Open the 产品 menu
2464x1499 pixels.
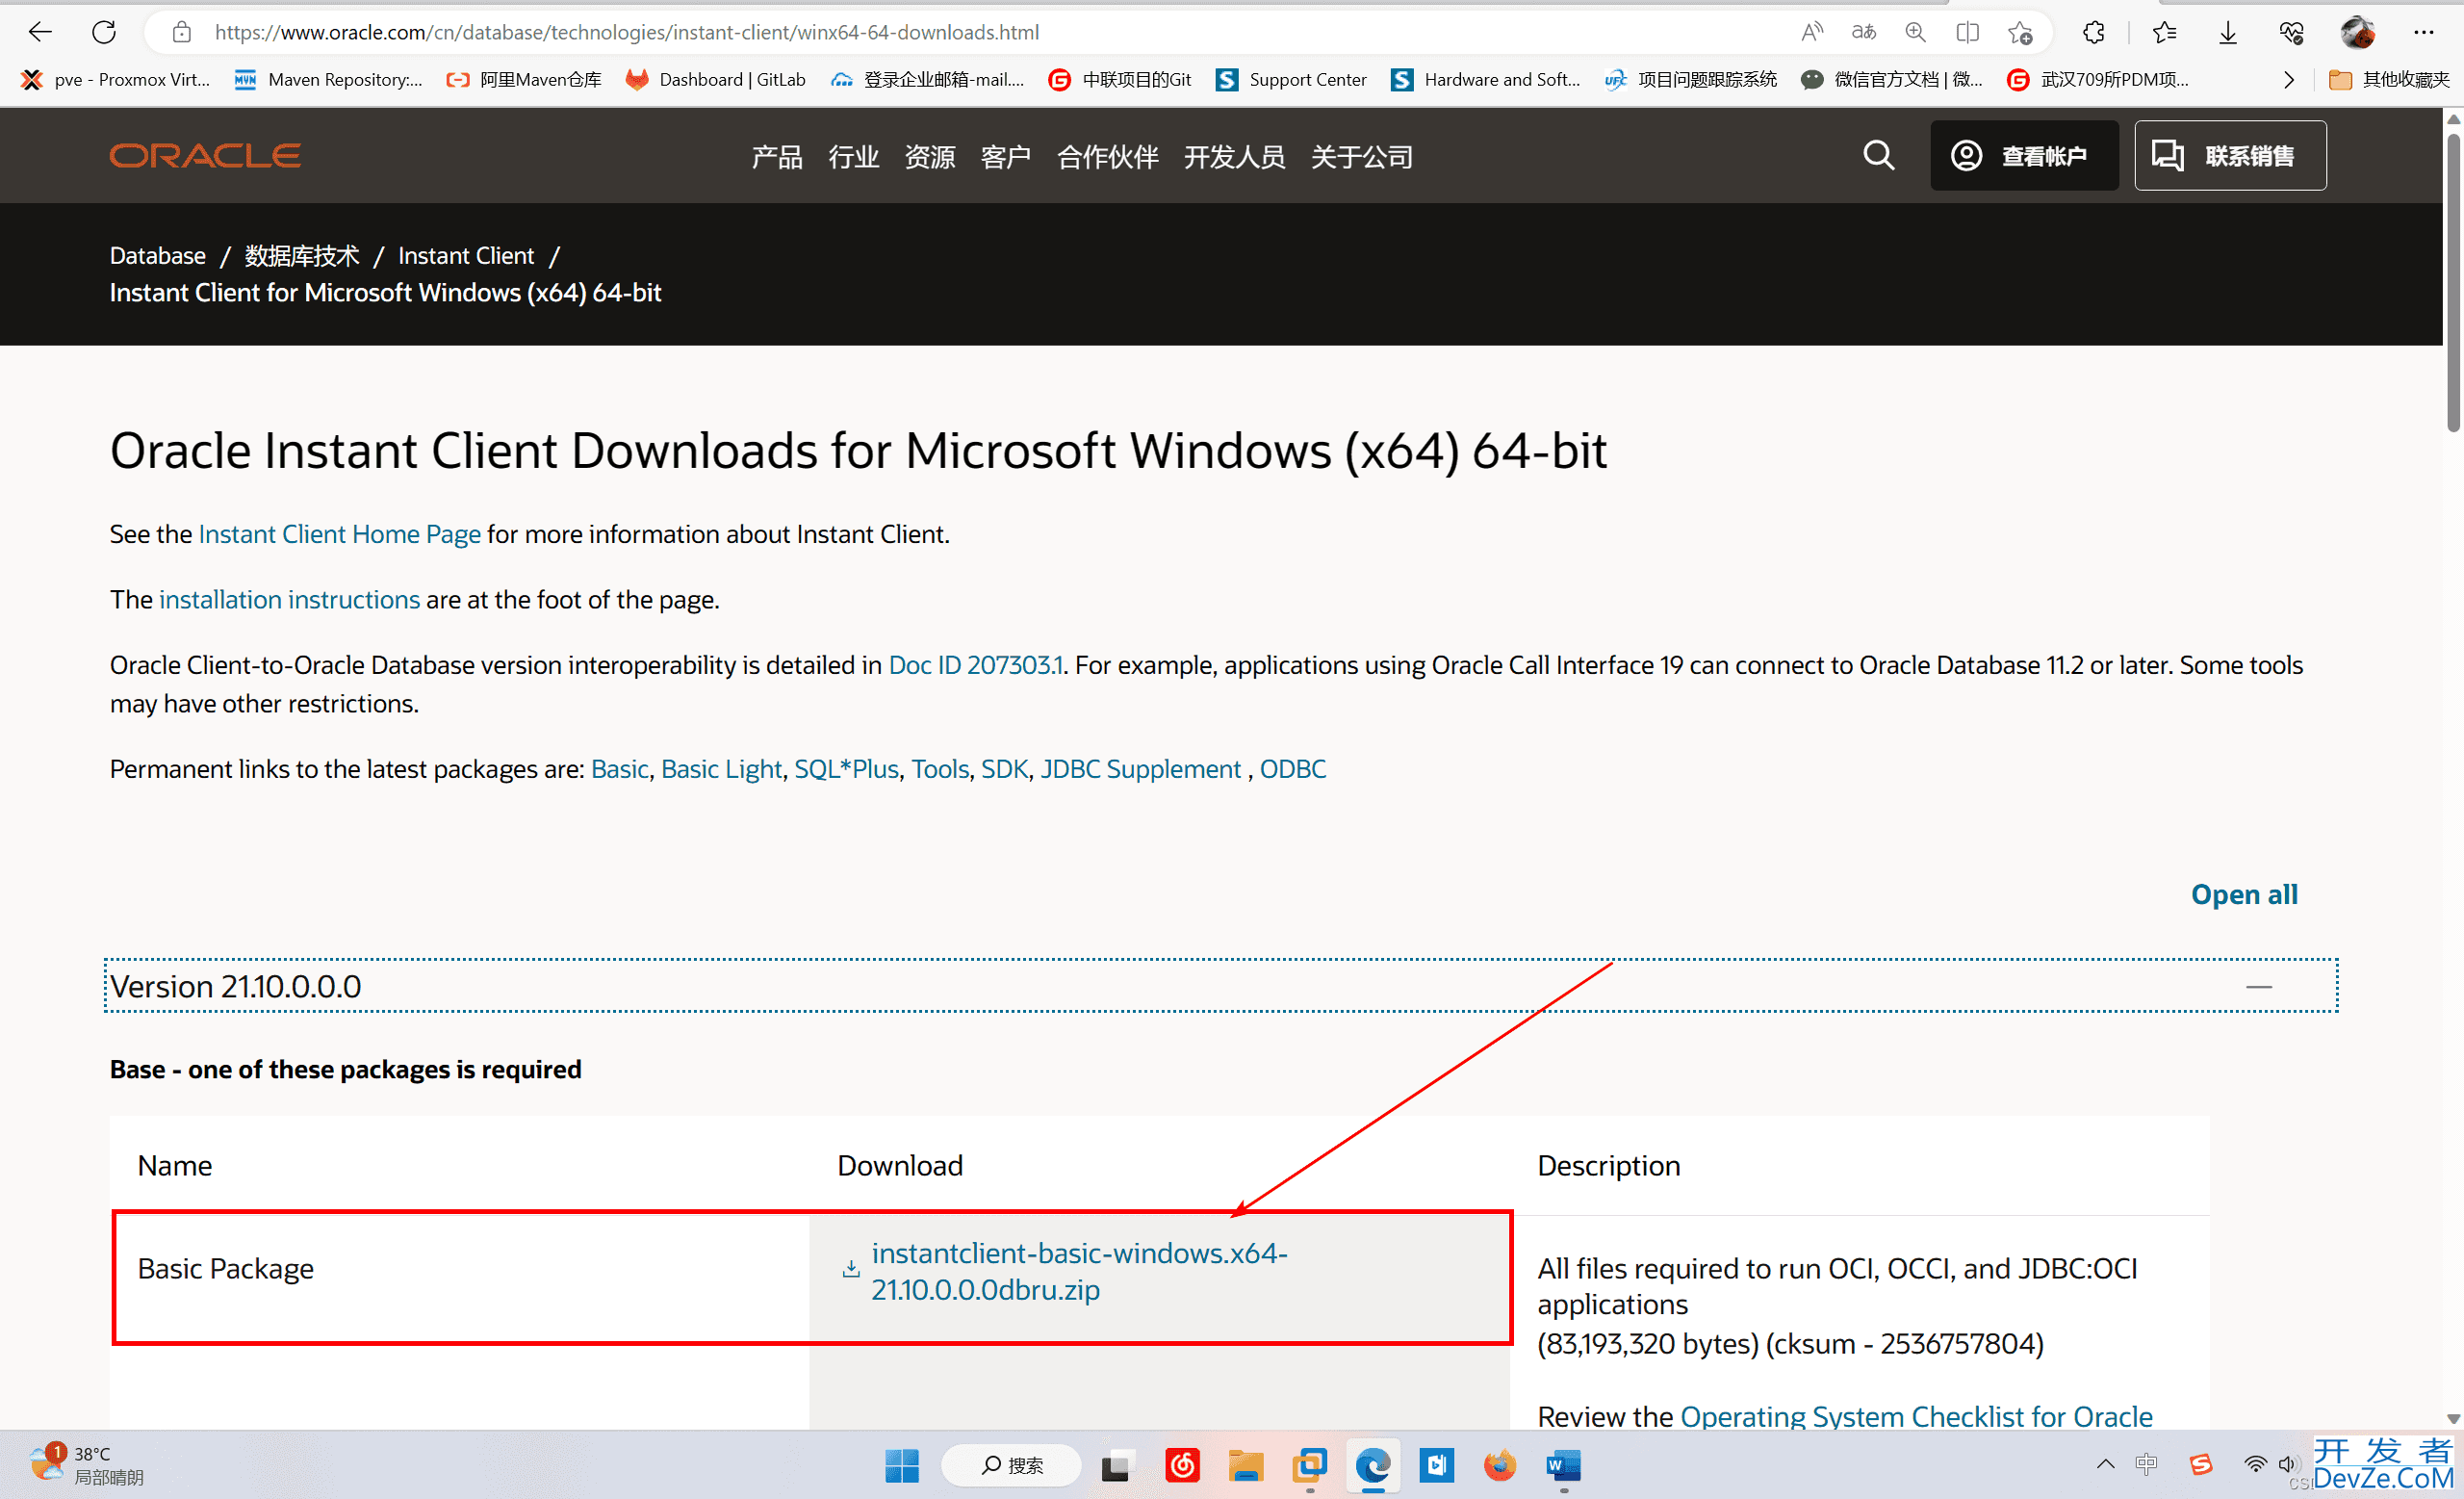pyautogui.click(x=777, y=157)
